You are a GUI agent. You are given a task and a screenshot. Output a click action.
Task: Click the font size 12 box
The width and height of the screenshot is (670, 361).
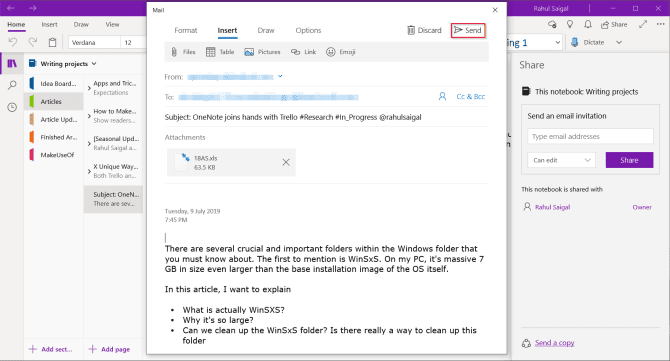pyautogui.click(x=133, y=42)
